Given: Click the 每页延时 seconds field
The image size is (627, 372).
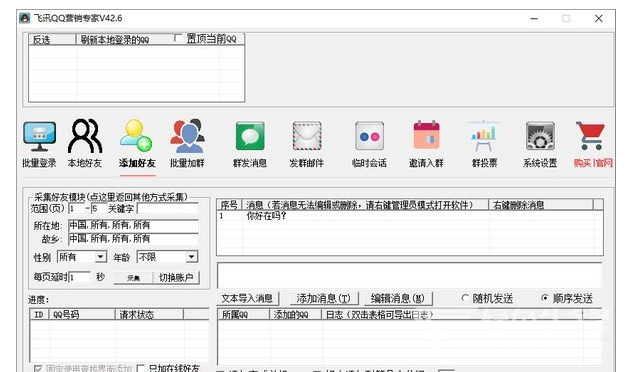Looking at the screenshot, I should point(80,277).
